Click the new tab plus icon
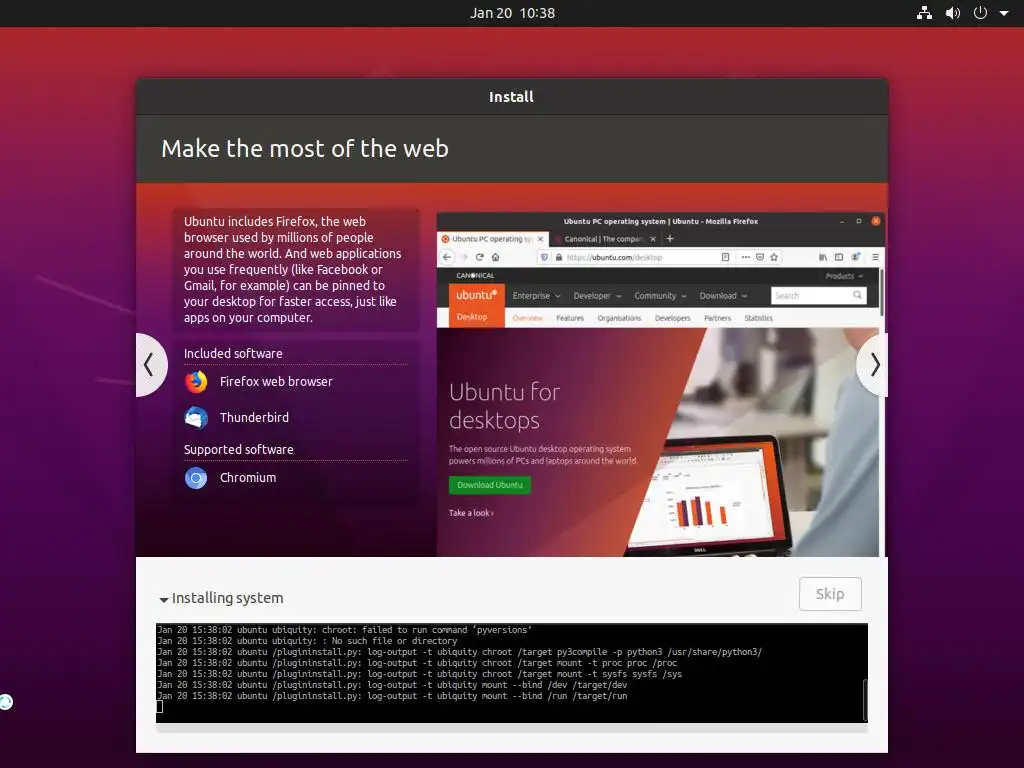Viewport: 1024px width, 768px height. [669, 239]
